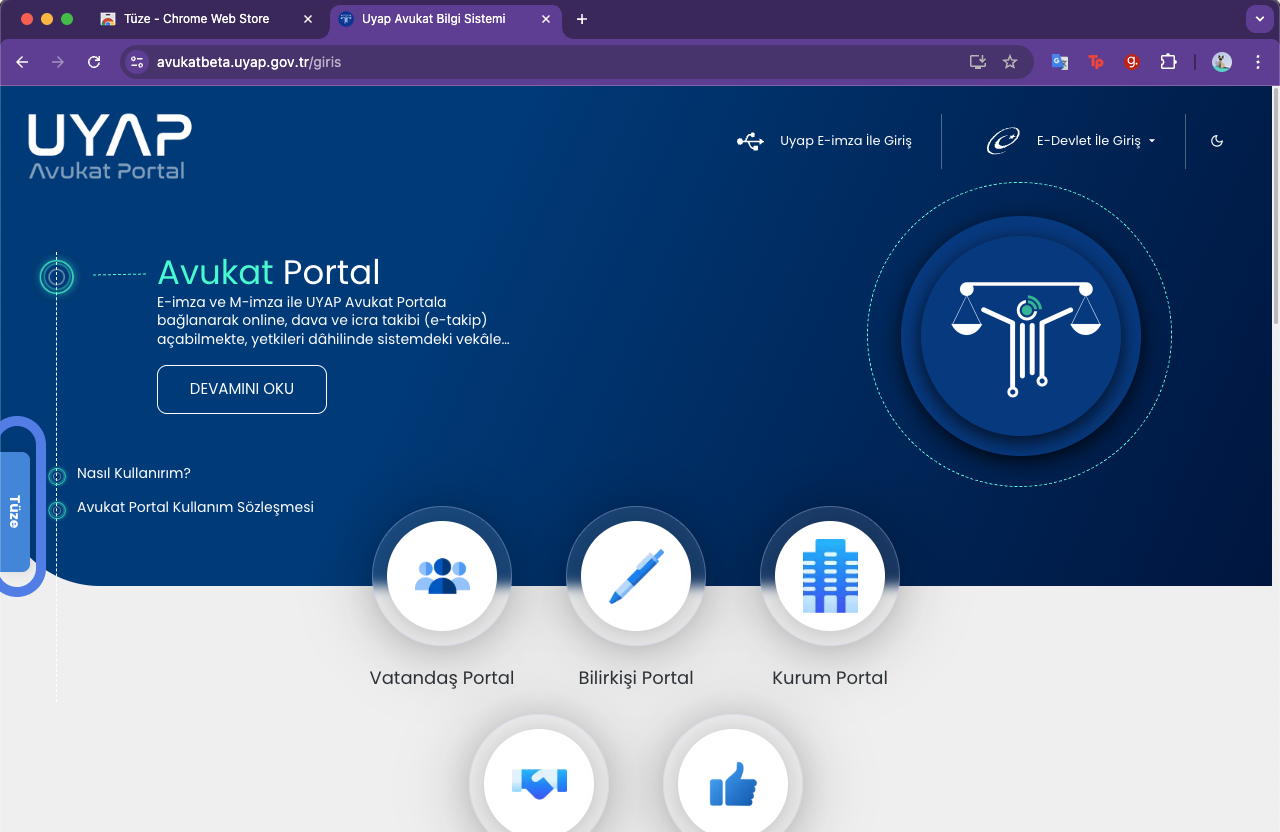
Task: Click the target bullet beside Avukat Portal
Action: pos(57,276)
